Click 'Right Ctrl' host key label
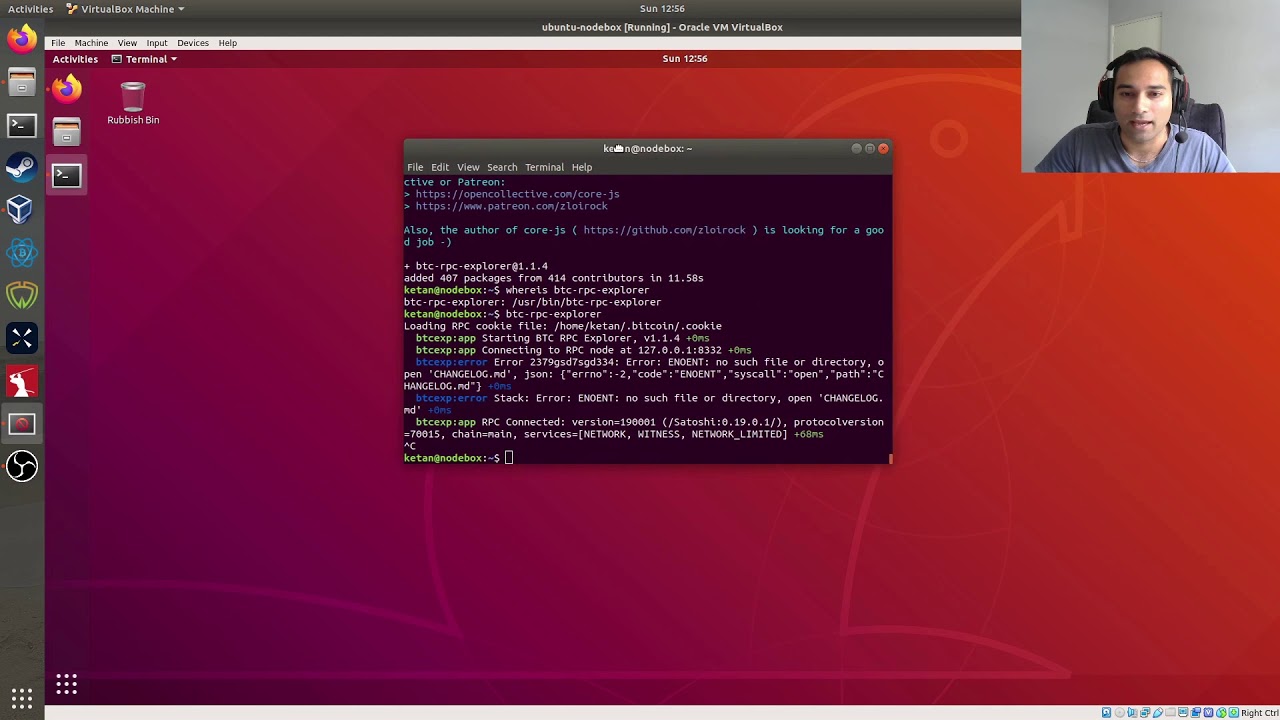Image resolution: width=1280 pixels, height=720 pixels. (x=1259, y=713)
